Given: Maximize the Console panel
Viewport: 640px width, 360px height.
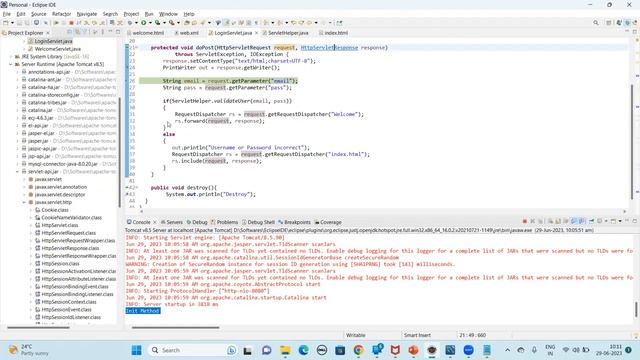Looking at the screenshot, I should point(635,221).
